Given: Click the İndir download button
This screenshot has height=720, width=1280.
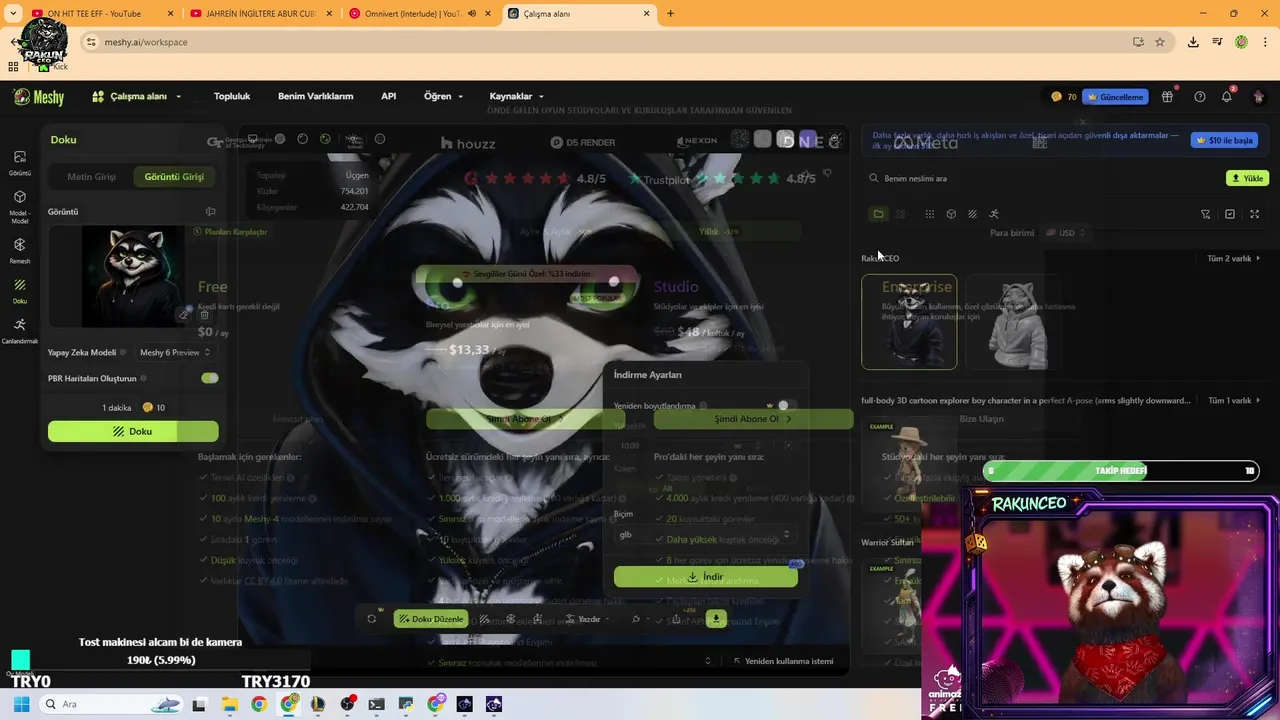Looking at the screenshot, I should click(705, 577).
